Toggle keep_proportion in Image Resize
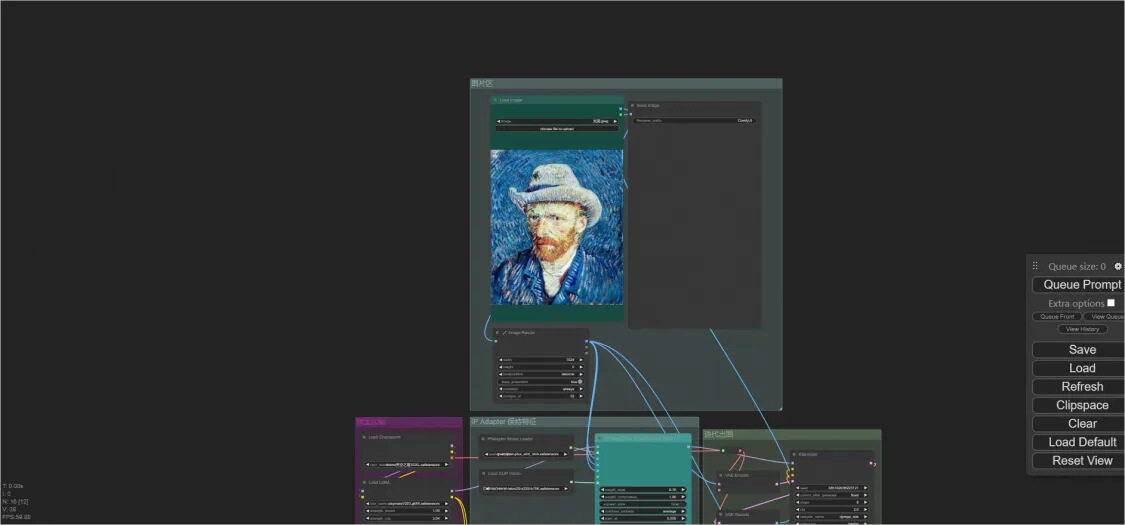This screenshot has width=1125, height=525. pyautogui.click(x=541, y=382)
